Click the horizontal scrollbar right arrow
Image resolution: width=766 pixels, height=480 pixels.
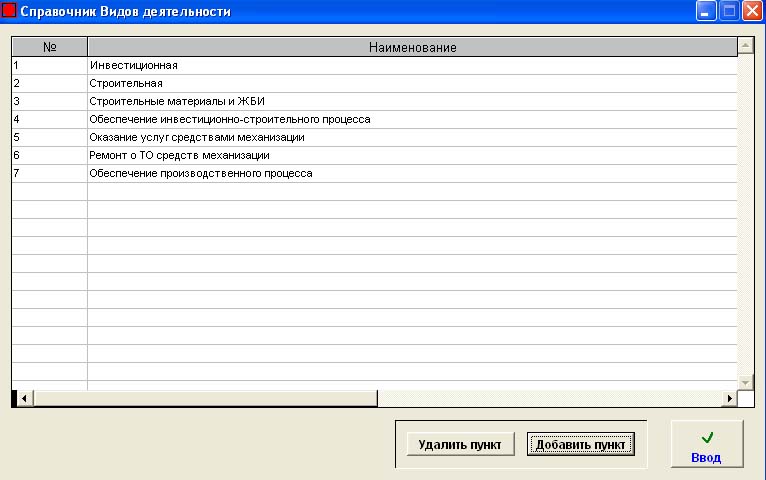coord(729,398)
